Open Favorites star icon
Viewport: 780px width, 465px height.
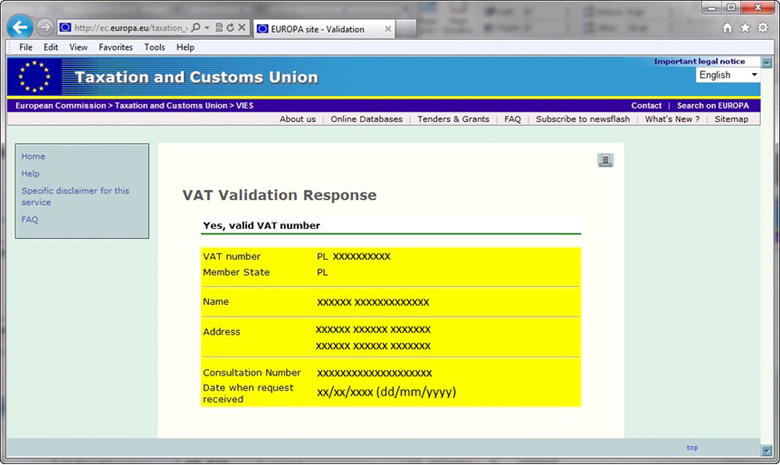(745, 28)
